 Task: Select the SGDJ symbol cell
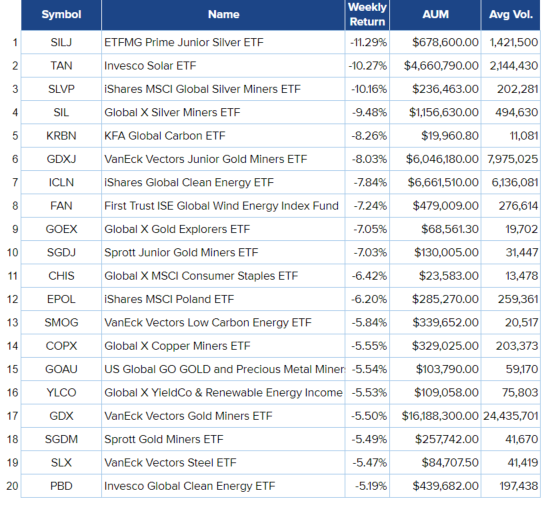click(x=61, y=252)
